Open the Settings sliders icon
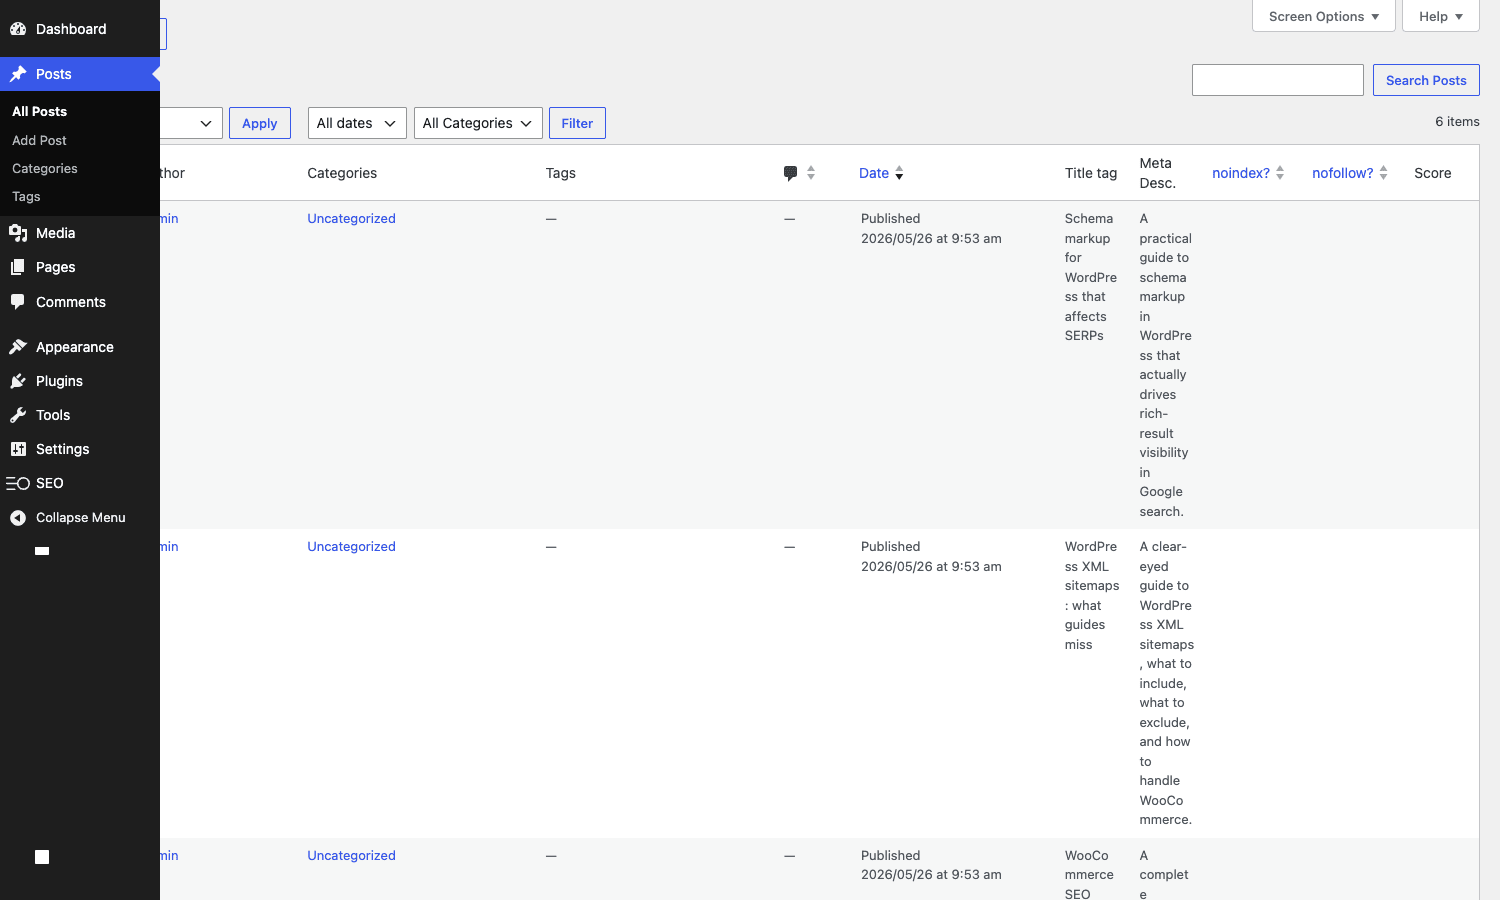The height and width of the screenshot is (900, 1500). tap(18, 449)
